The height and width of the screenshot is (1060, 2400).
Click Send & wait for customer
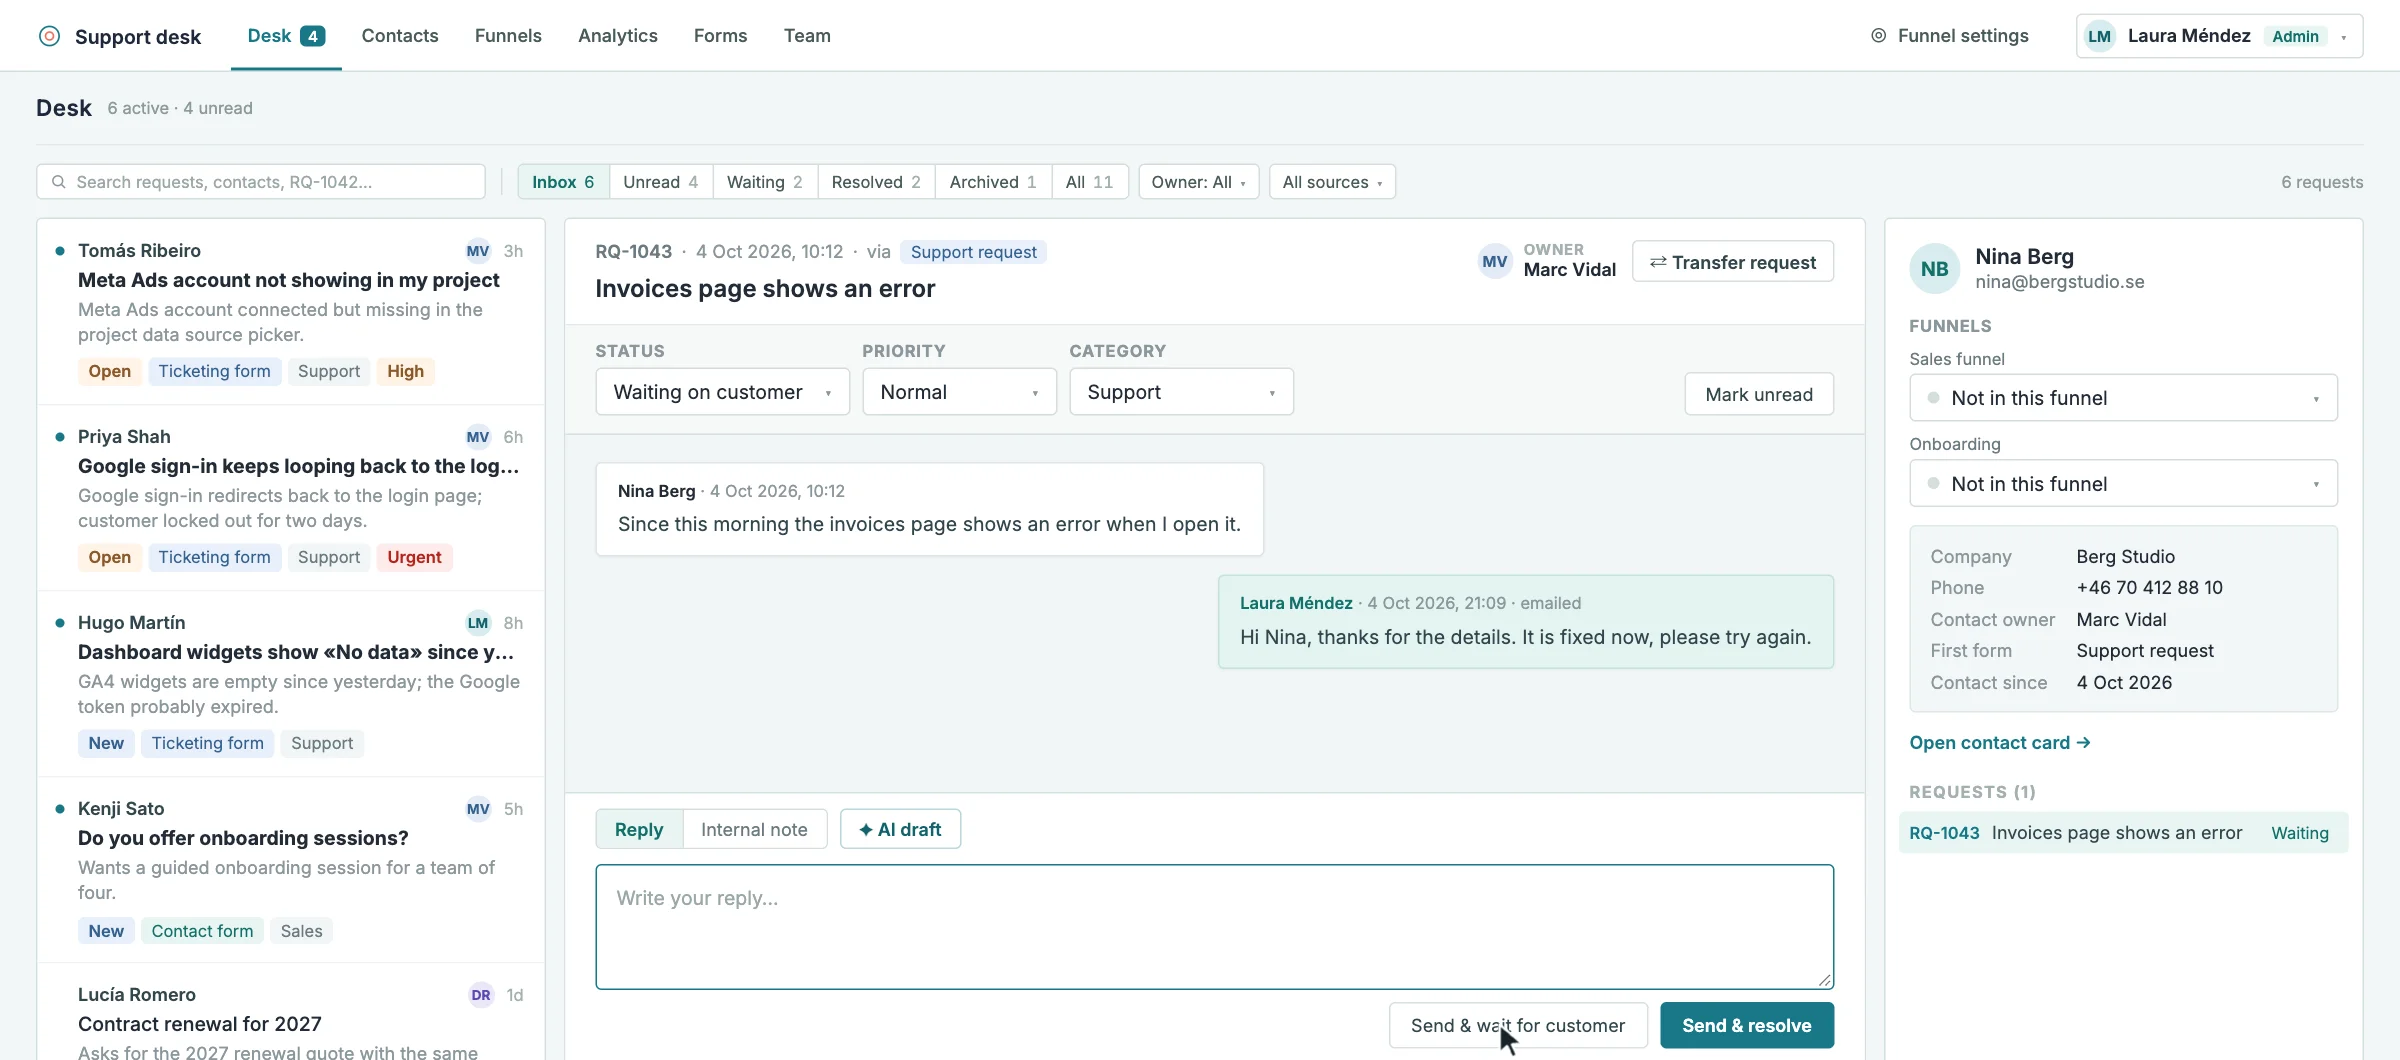[x=1518, y=1025]
